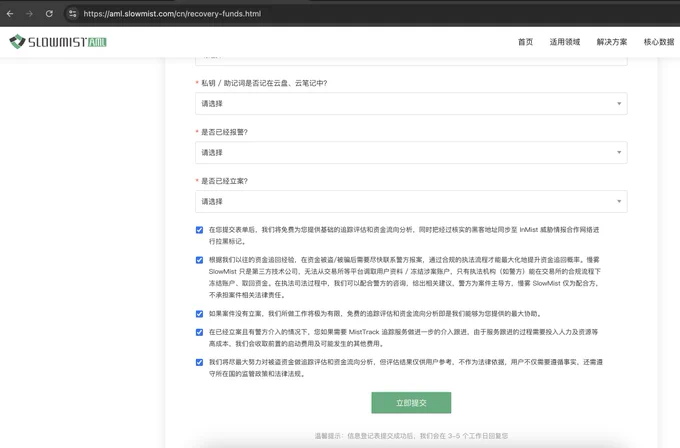This screenshot has height=448, width=680.
Task: Open the 解决方案 navigation item
Action: point(611,42)
